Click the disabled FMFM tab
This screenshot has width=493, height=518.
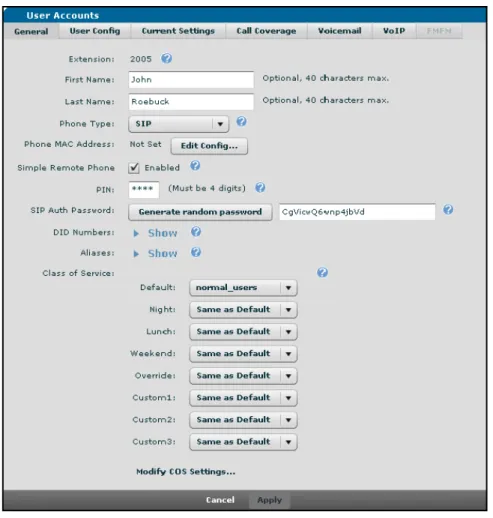click(439, 31)
